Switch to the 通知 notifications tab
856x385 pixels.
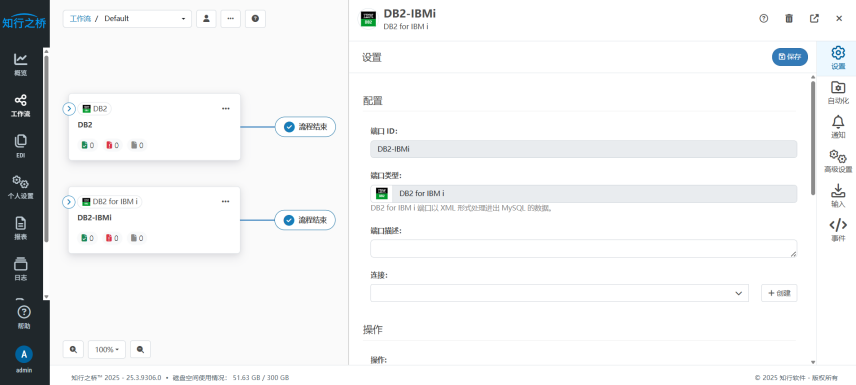click(x=838, y=127)
